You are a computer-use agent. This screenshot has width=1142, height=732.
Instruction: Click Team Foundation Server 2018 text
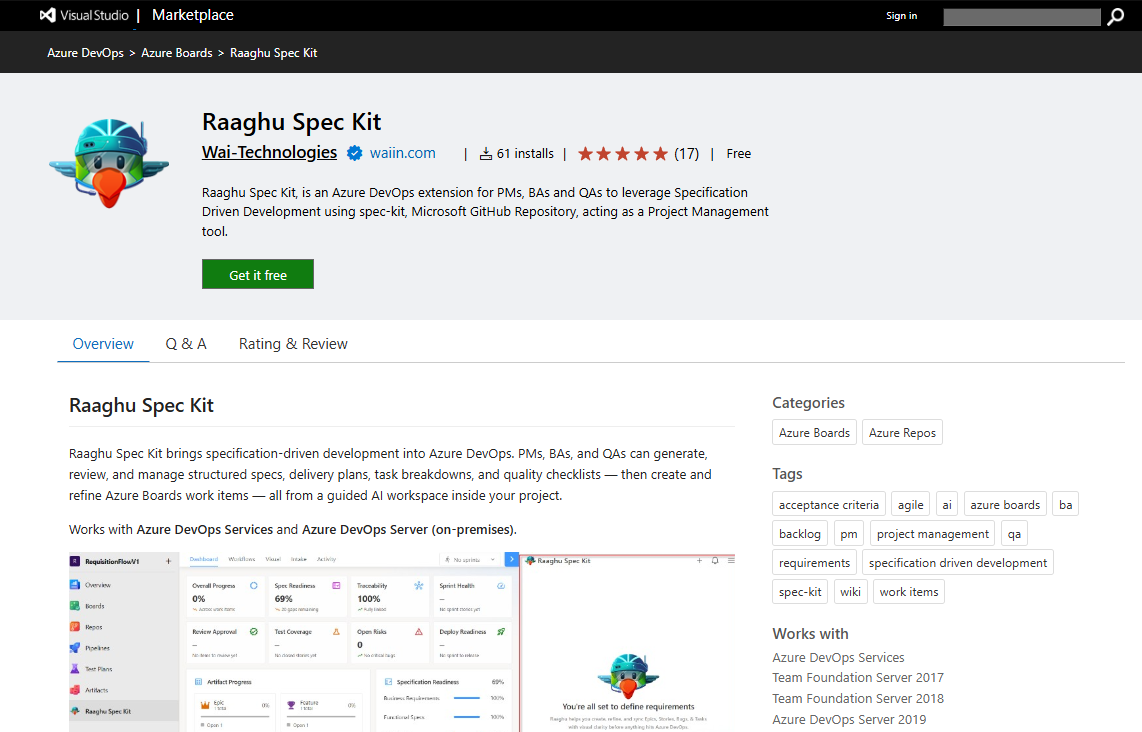pyautogui.click(x=858, y=698)
